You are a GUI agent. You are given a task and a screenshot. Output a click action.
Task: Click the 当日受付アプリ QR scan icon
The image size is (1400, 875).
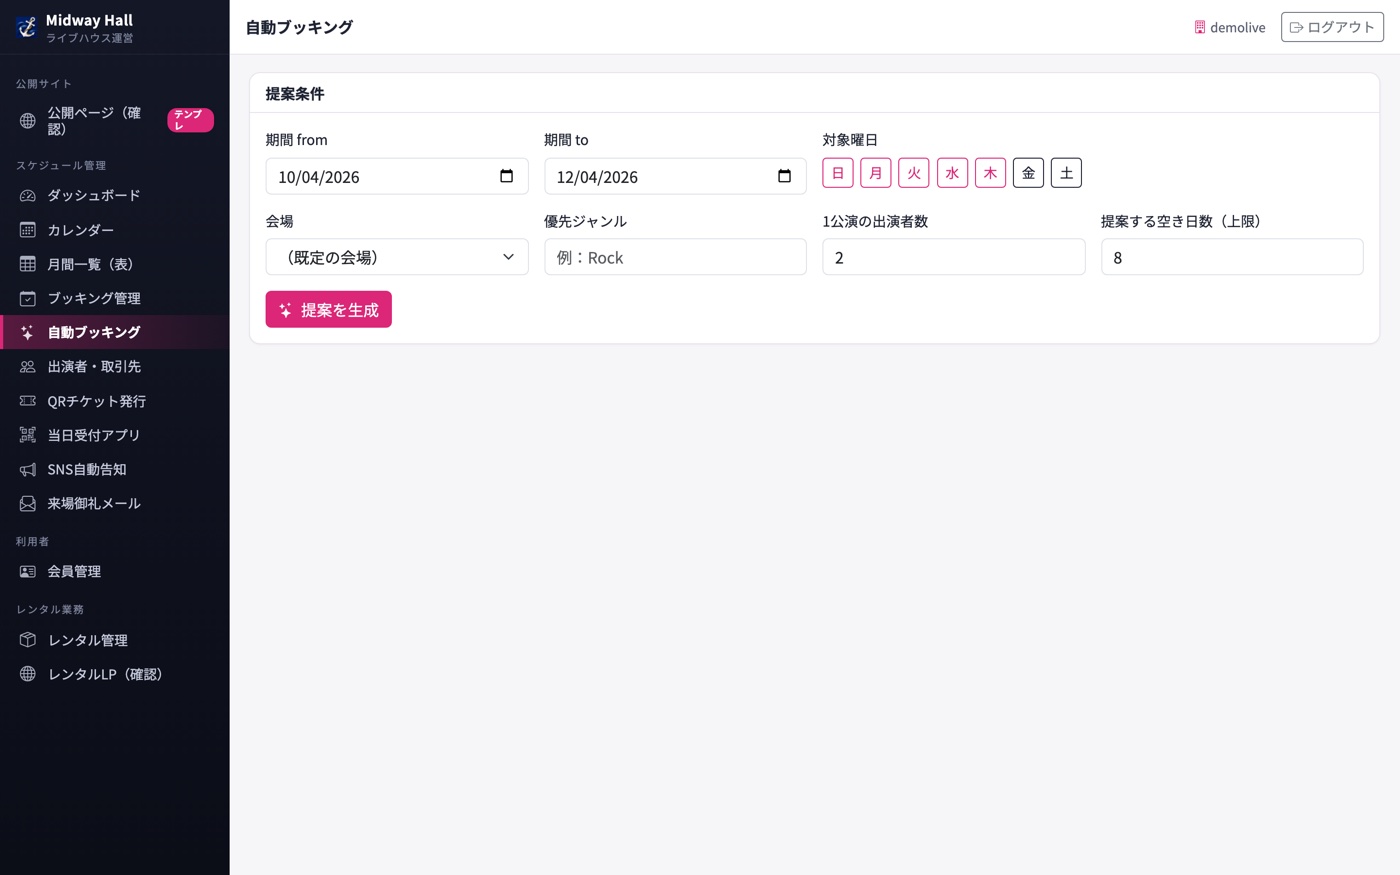(28, 435)
